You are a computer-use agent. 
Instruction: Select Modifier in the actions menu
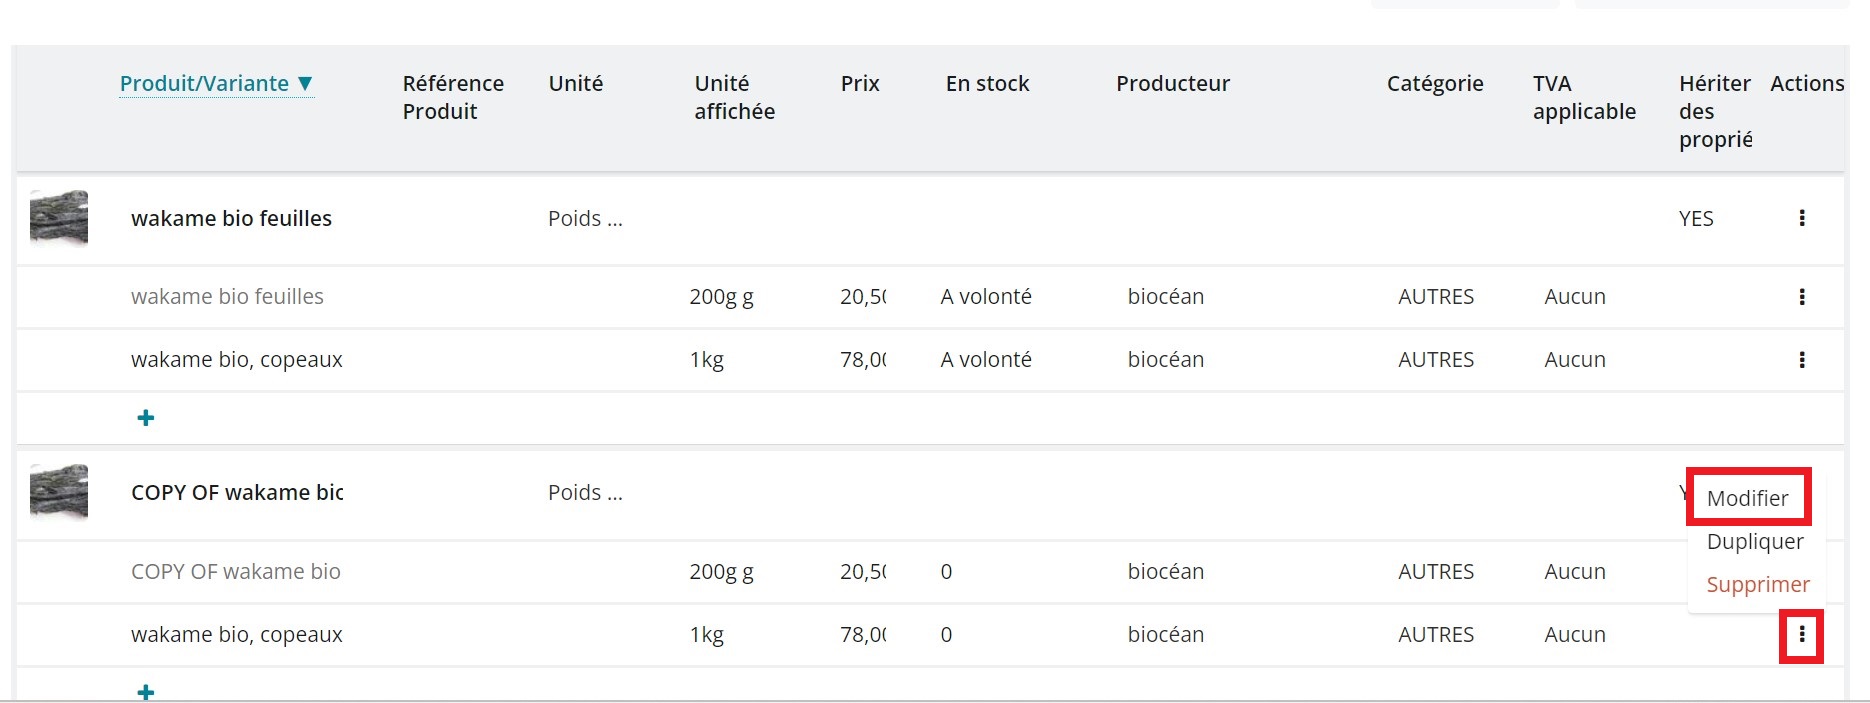pyautogui.click(x=1747, y=498)
